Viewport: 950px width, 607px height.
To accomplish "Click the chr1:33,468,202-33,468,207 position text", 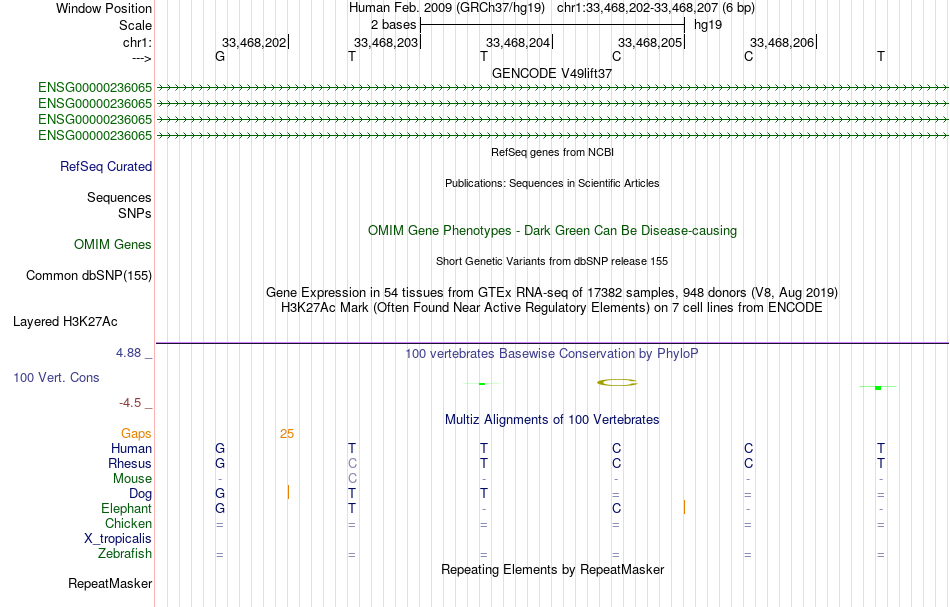I will [x=656, y=8].
